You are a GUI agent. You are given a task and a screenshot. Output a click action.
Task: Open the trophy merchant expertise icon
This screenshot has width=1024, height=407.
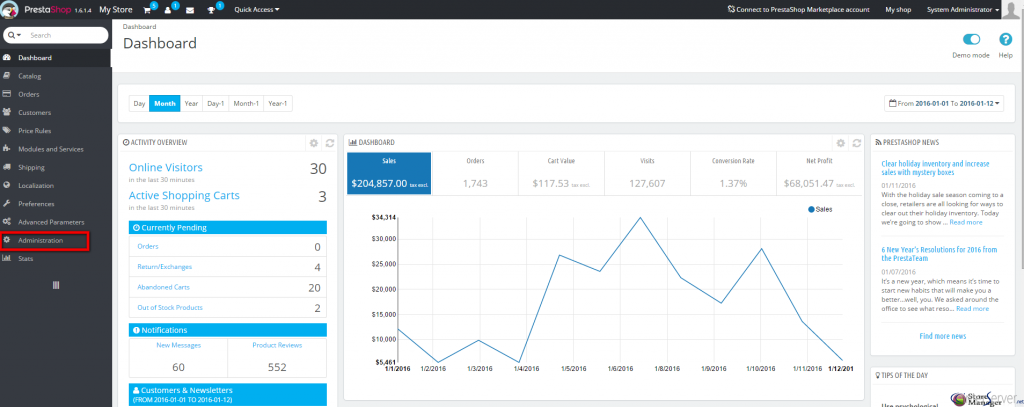tap(210, 10)
